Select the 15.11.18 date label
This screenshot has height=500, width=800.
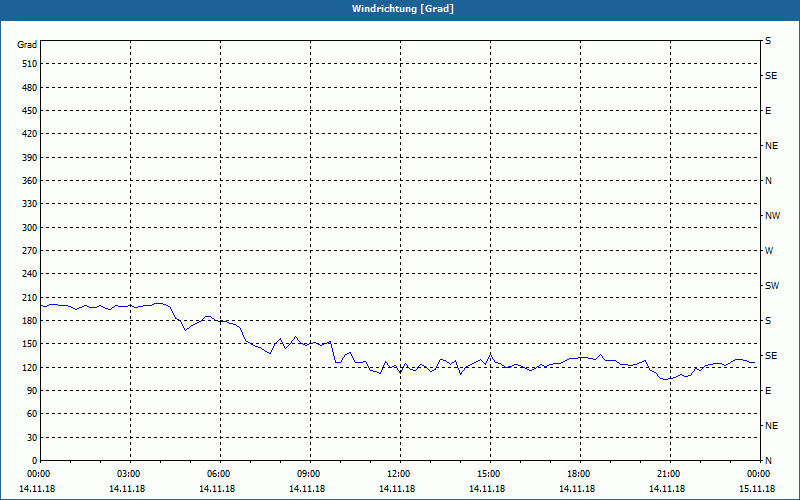coord(757,489)
